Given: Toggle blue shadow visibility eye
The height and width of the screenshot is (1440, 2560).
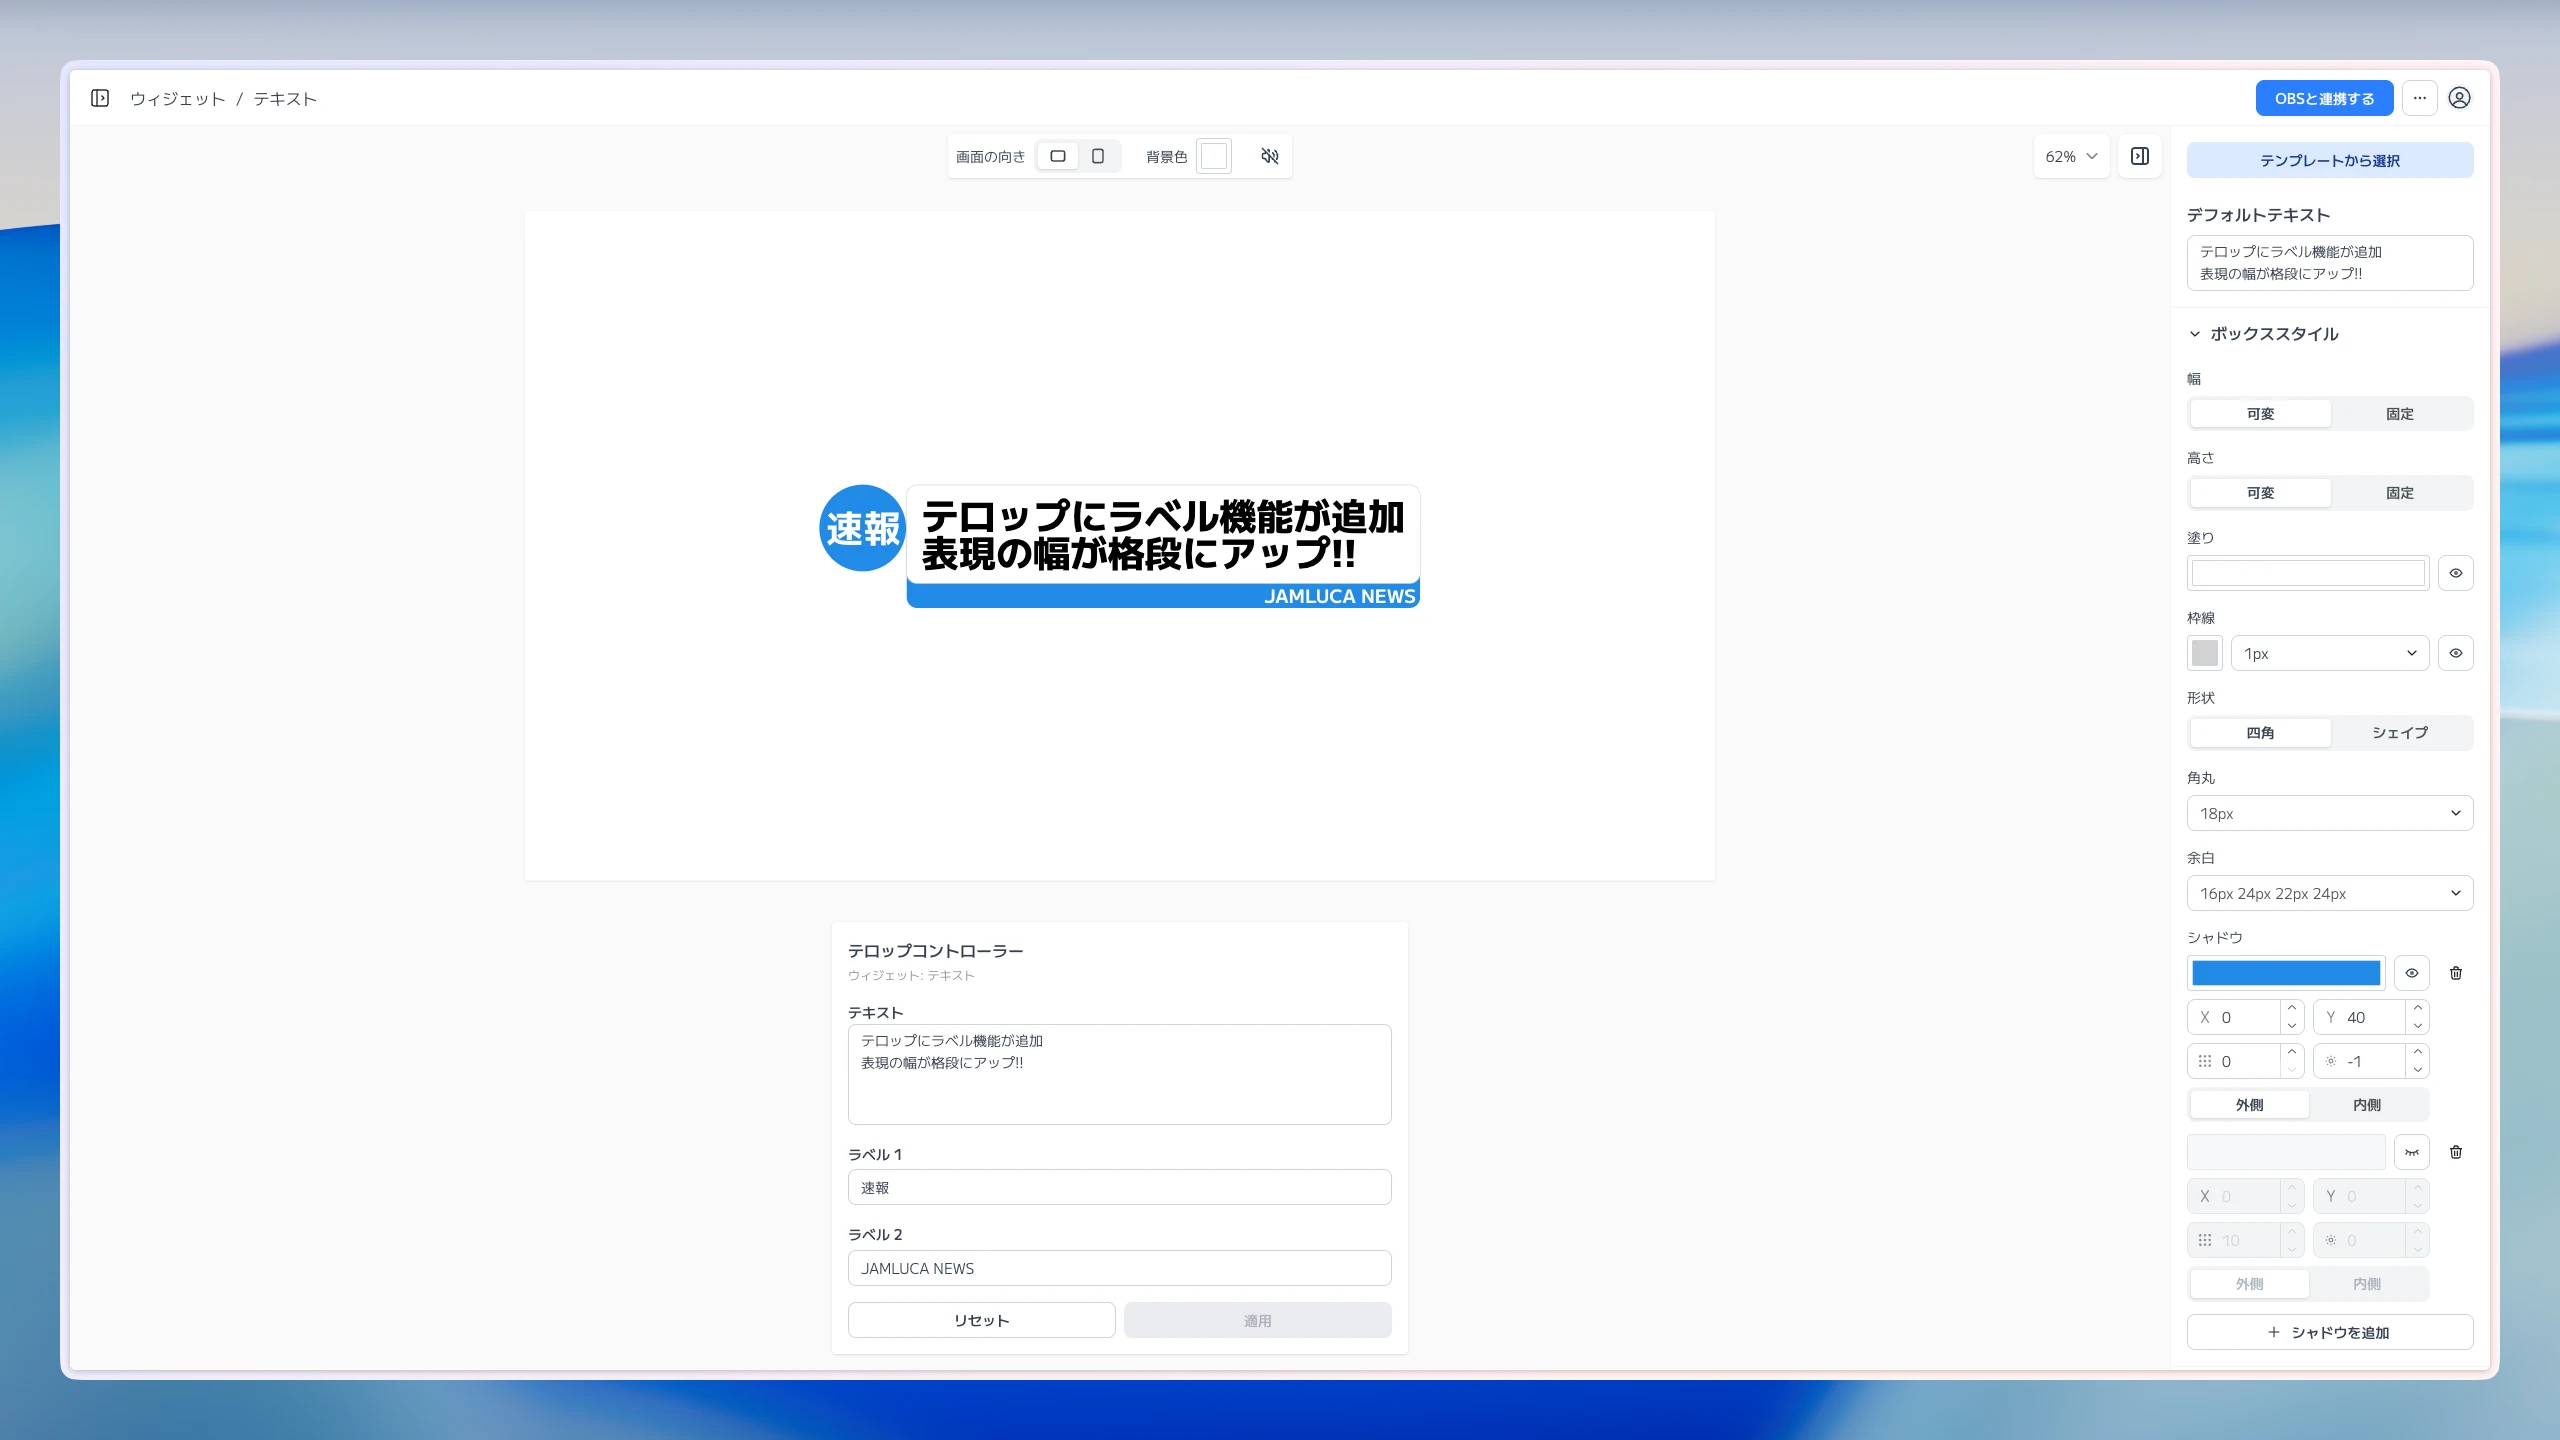Looking at the screenshot, I should [x=2412, y=973].
